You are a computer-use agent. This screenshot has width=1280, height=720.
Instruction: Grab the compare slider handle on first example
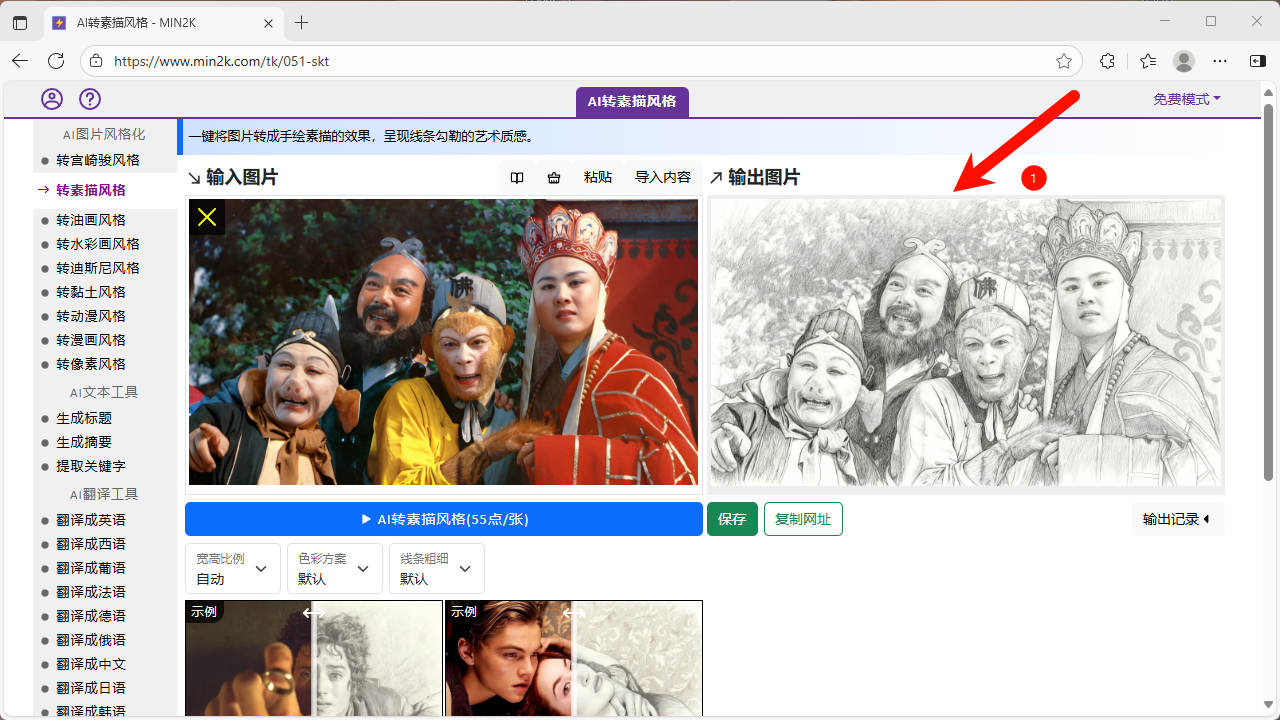314,613
